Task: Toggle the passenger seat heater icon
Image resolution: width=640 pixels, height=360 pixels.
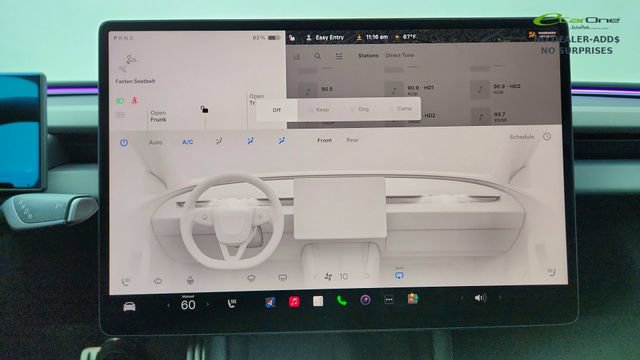Action: click(x=551, y=272)
